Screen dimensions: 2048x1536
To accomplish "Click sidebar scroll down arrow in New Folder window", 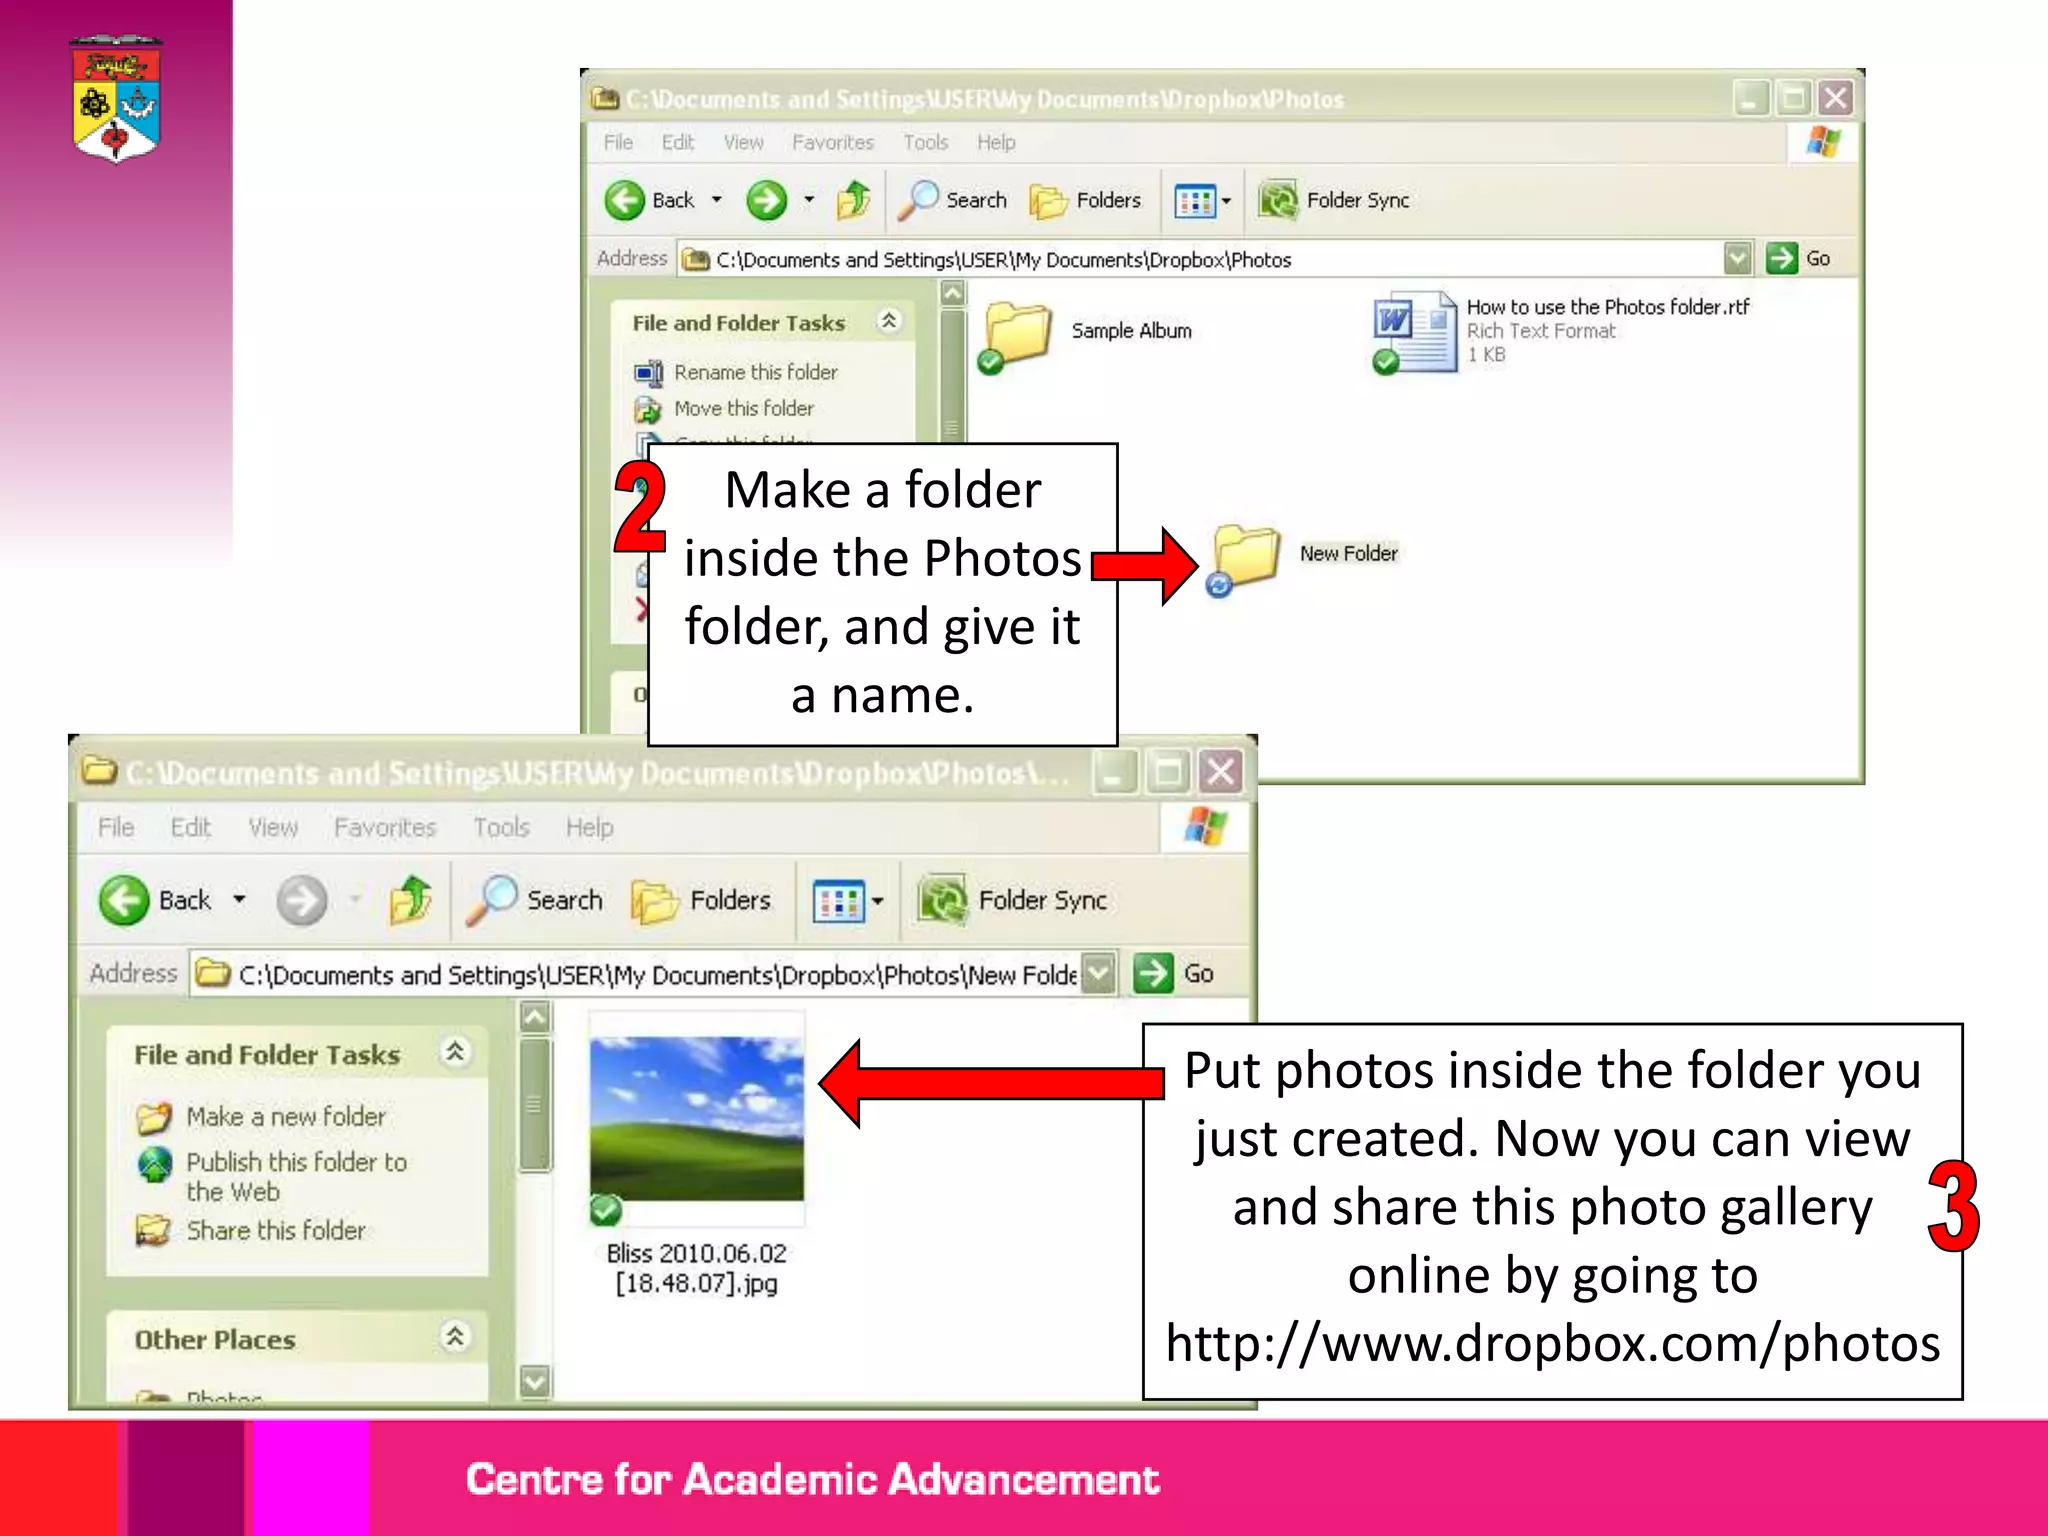I will point(535,1382).
